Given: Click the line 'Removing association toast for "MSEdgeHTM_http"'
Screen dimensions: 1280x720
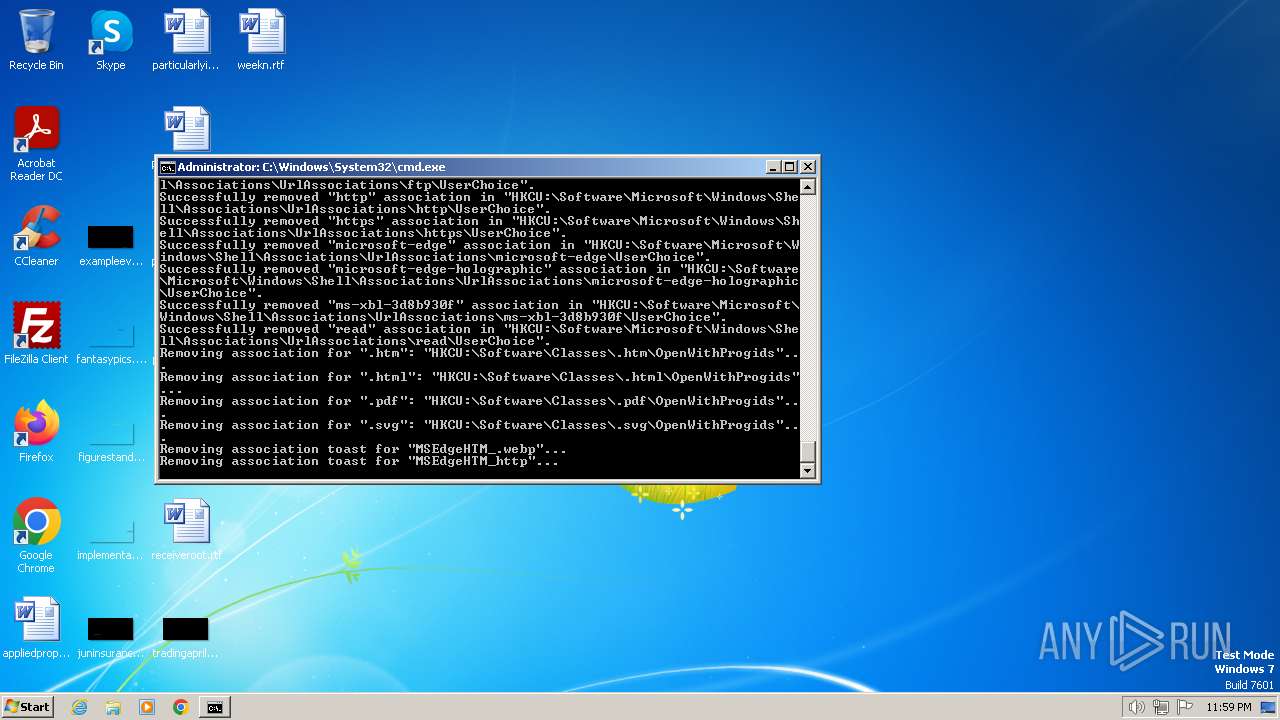Looking at the screenshot, I should click(359, 461).
